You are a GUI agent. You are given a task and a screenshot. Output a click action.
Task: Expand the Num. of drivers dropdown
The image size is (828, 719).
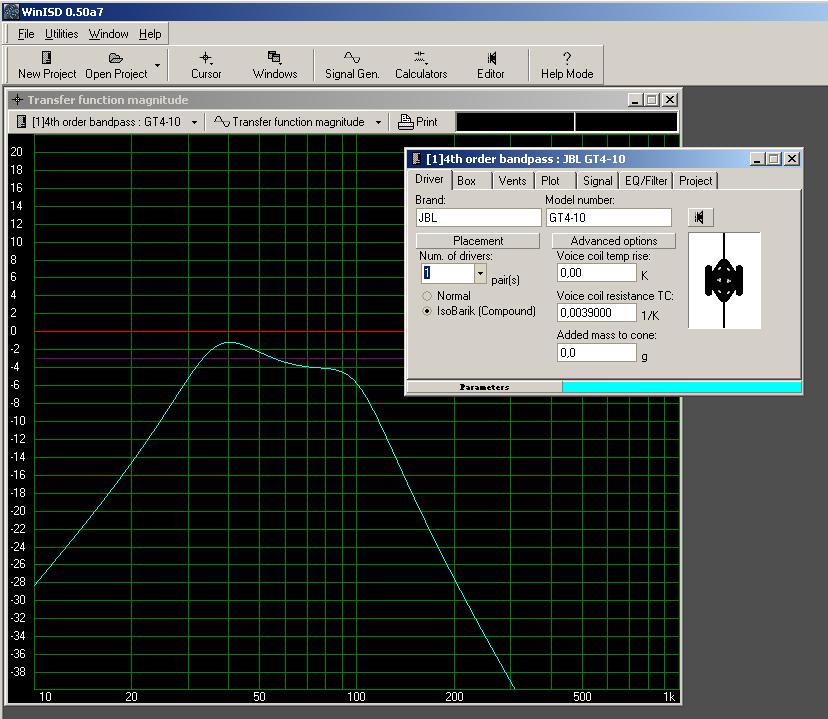pyautogui.click(x=480, y=273)
